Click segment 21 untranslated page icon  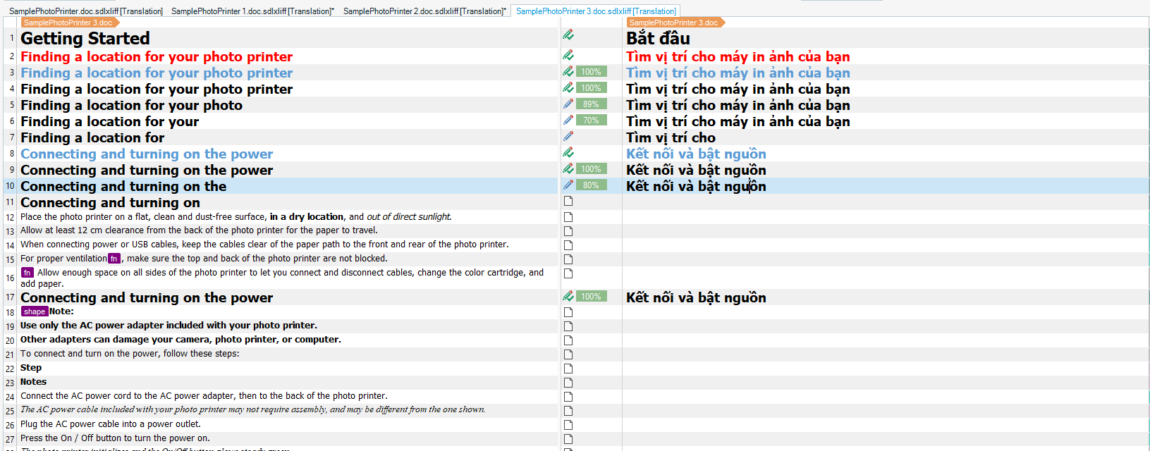568,353
